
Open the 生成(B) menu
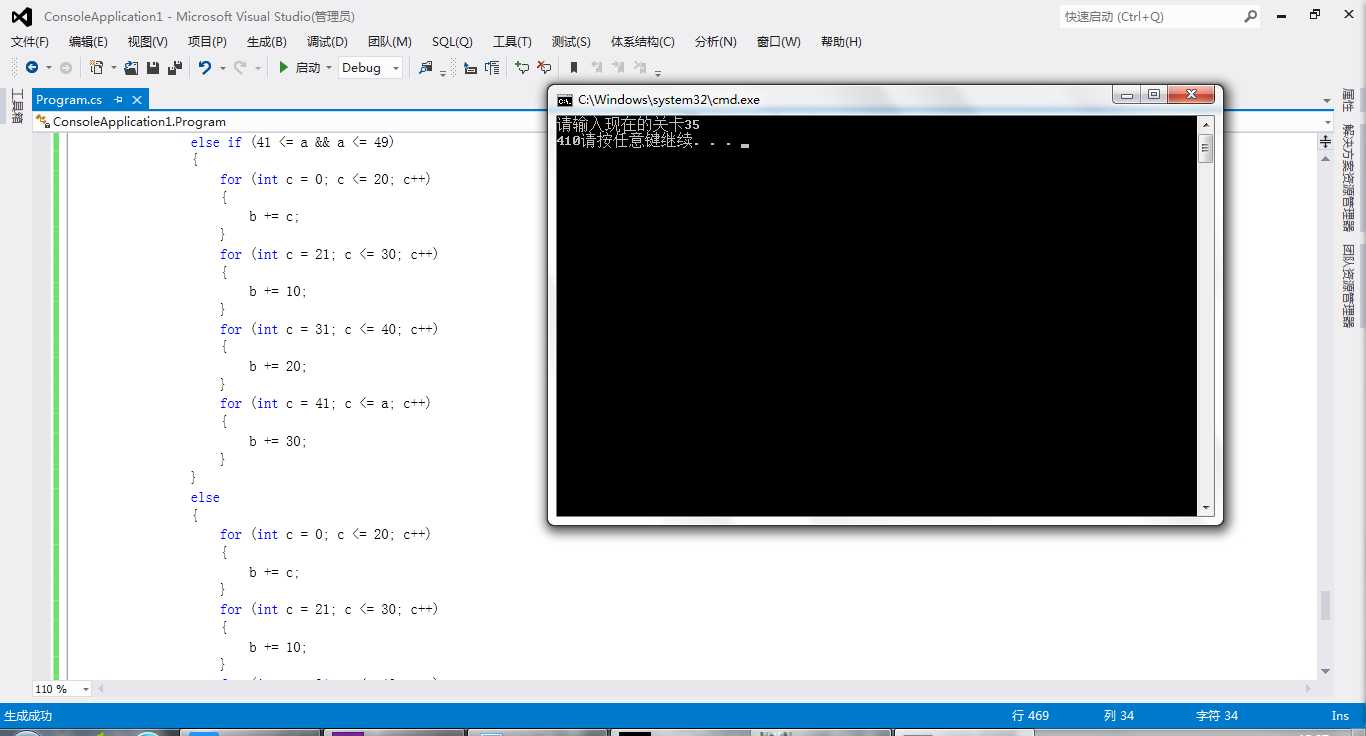coord(267,41)
